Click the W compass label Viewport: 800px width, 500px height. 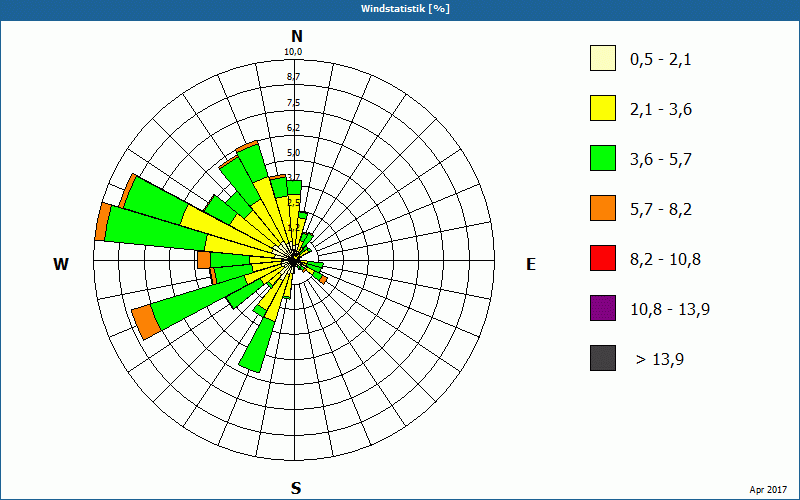click(x=61, y=264)
